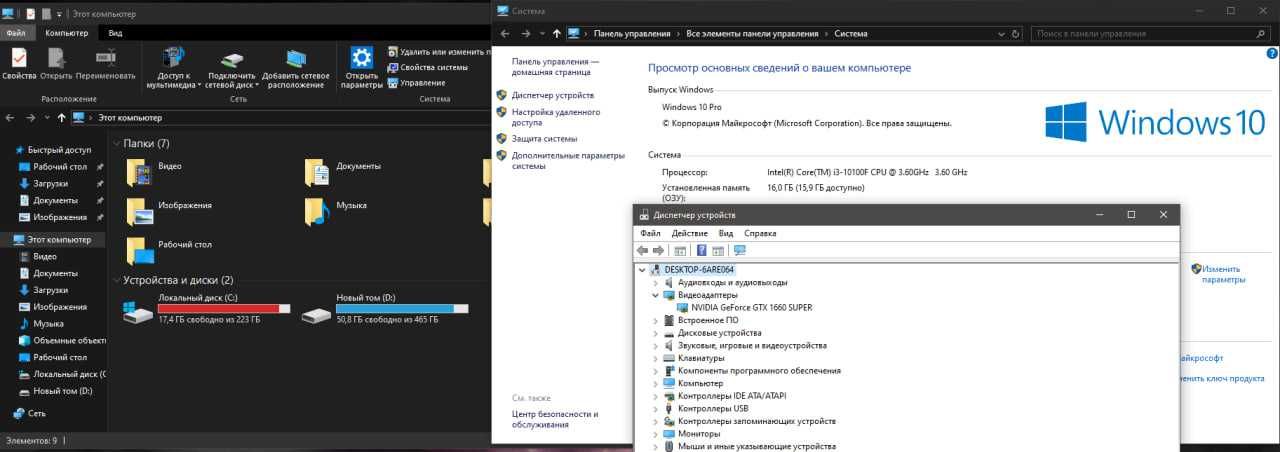Open recent locations chevron in Explorer

pyautogui.click(x=47, y=118)
